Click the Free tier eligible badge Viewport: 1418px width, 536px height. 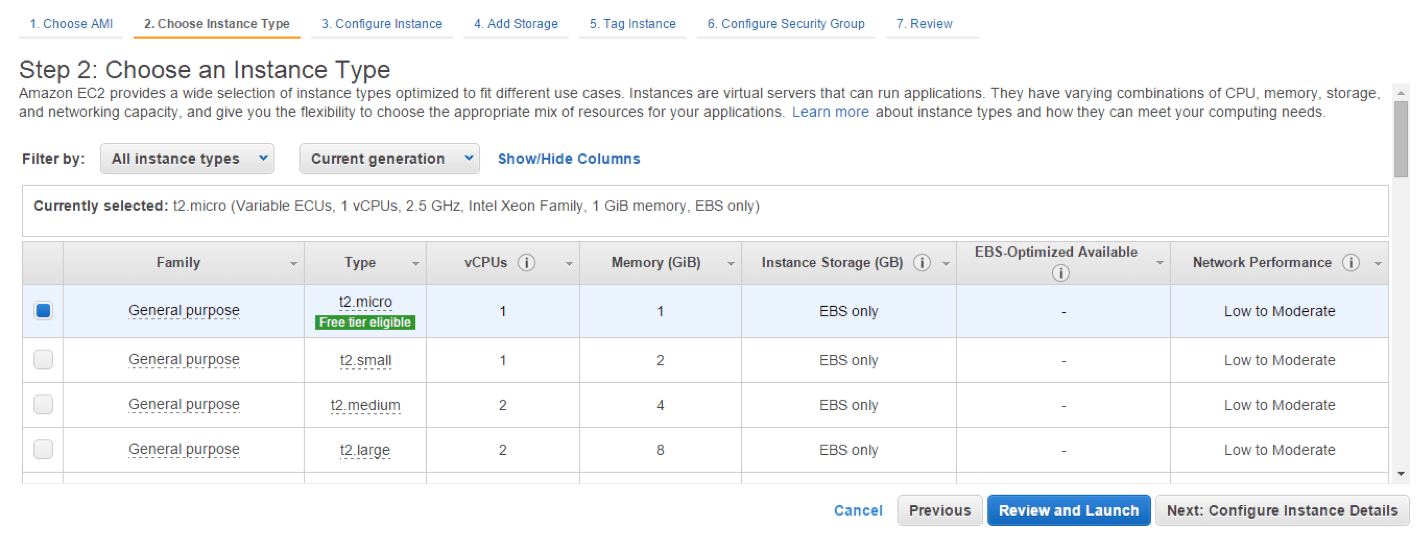pos(365,323)
